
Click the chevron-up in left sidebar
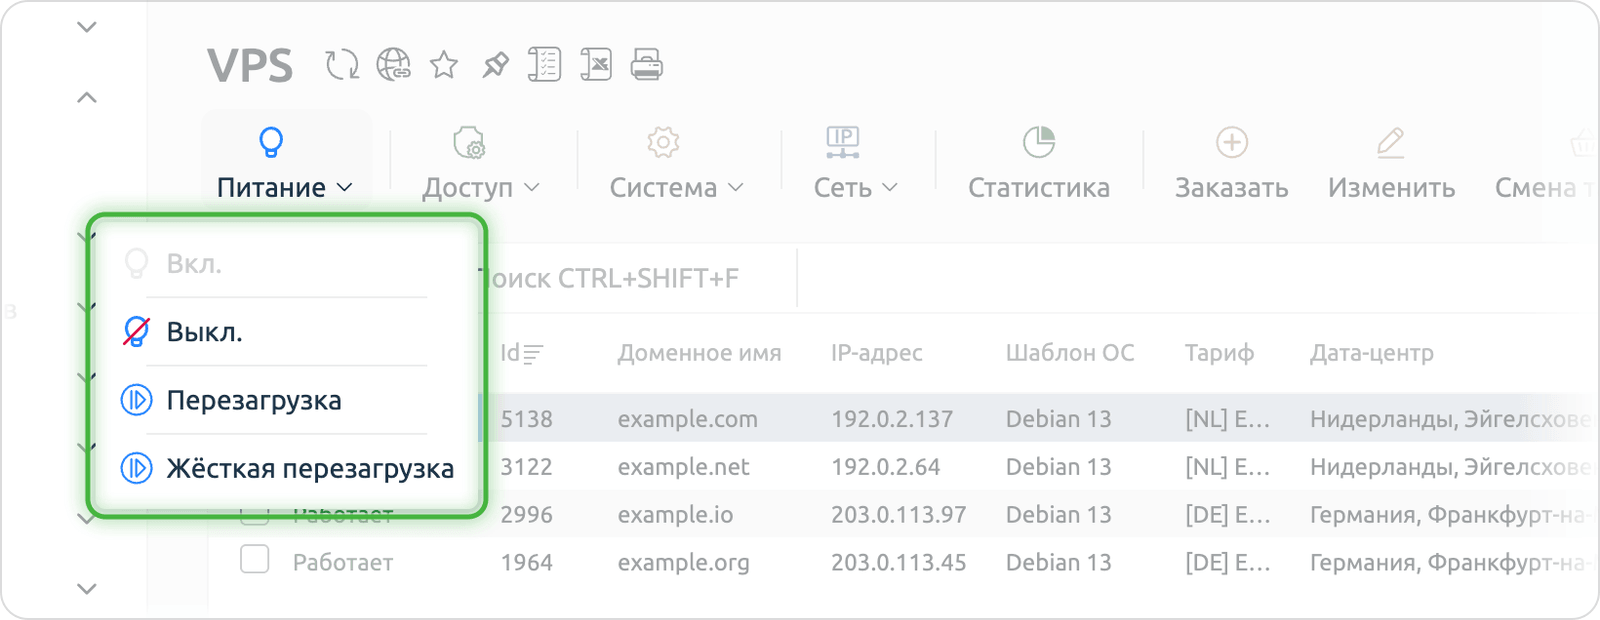(87, 97)
